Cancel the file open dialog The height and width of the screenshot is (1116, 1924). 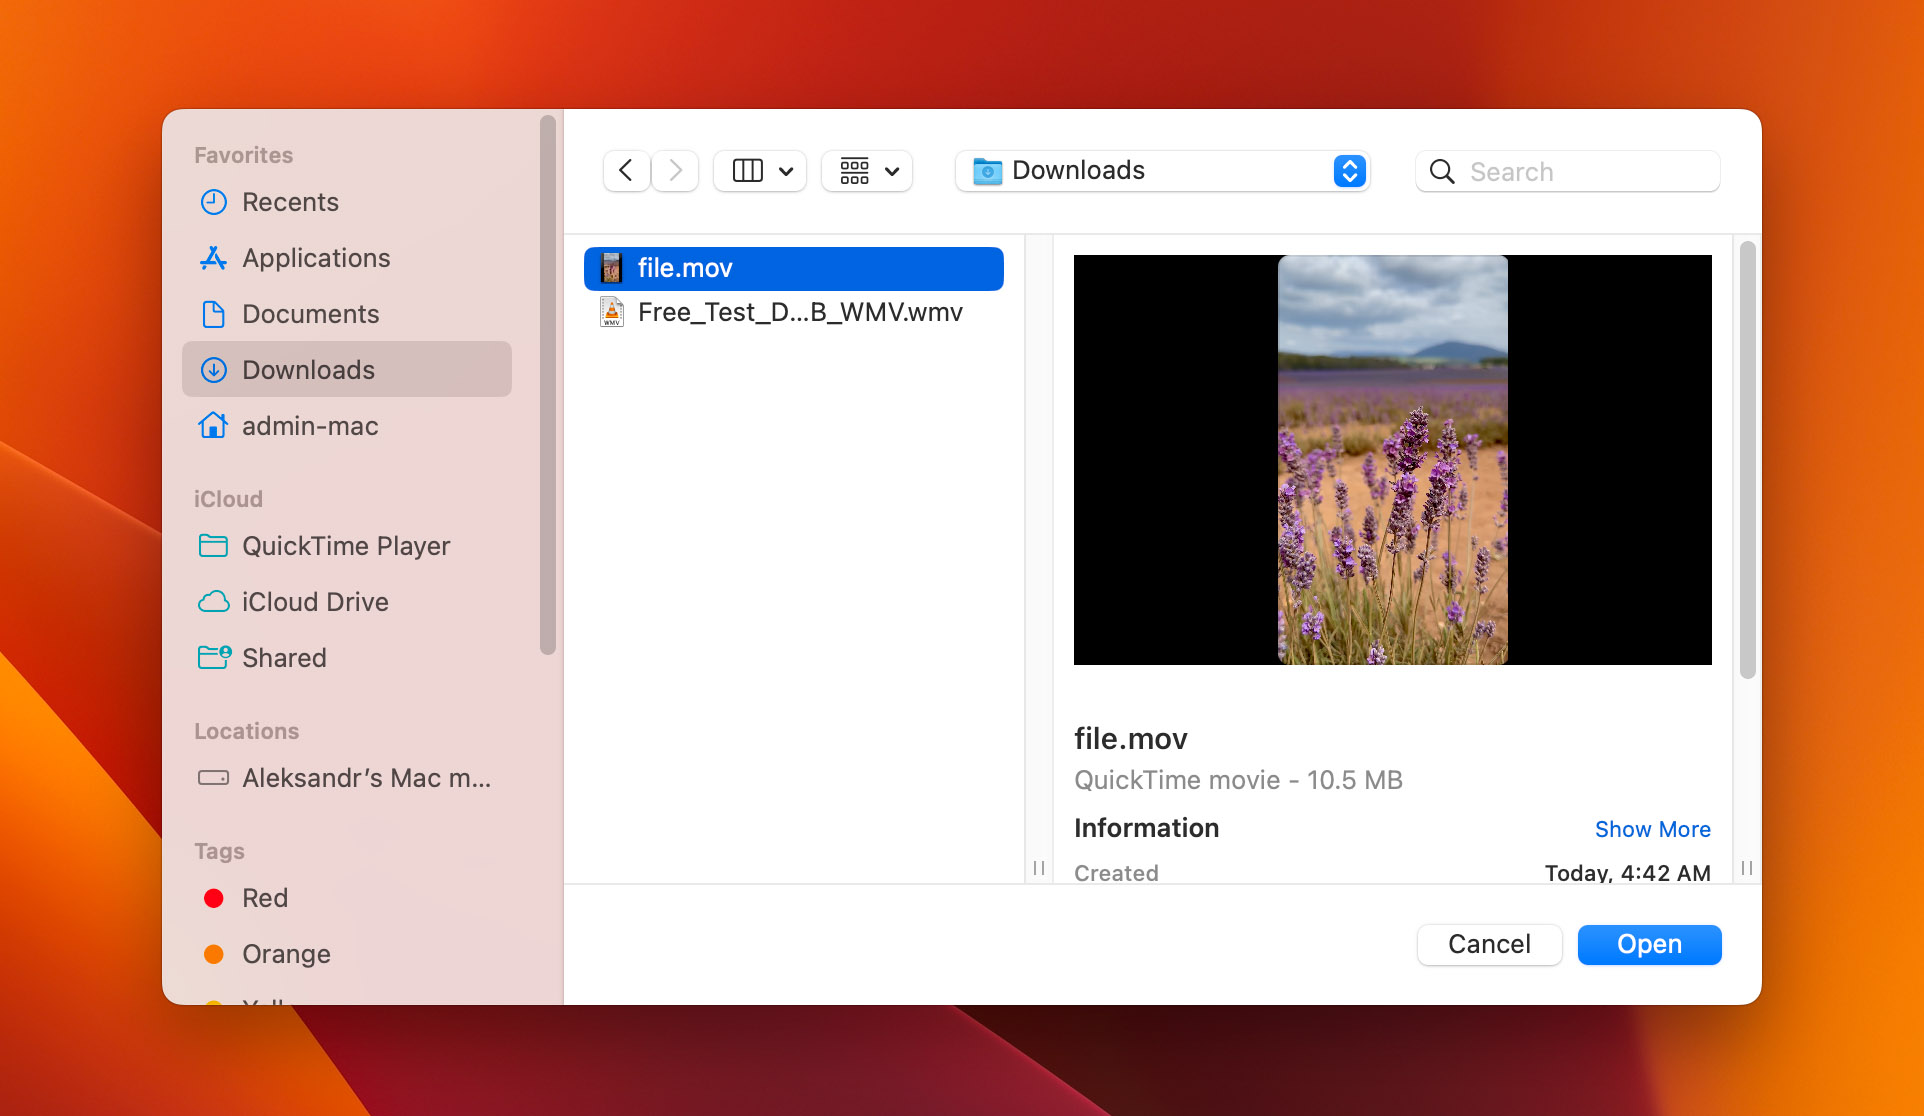tap(1490, 945)
